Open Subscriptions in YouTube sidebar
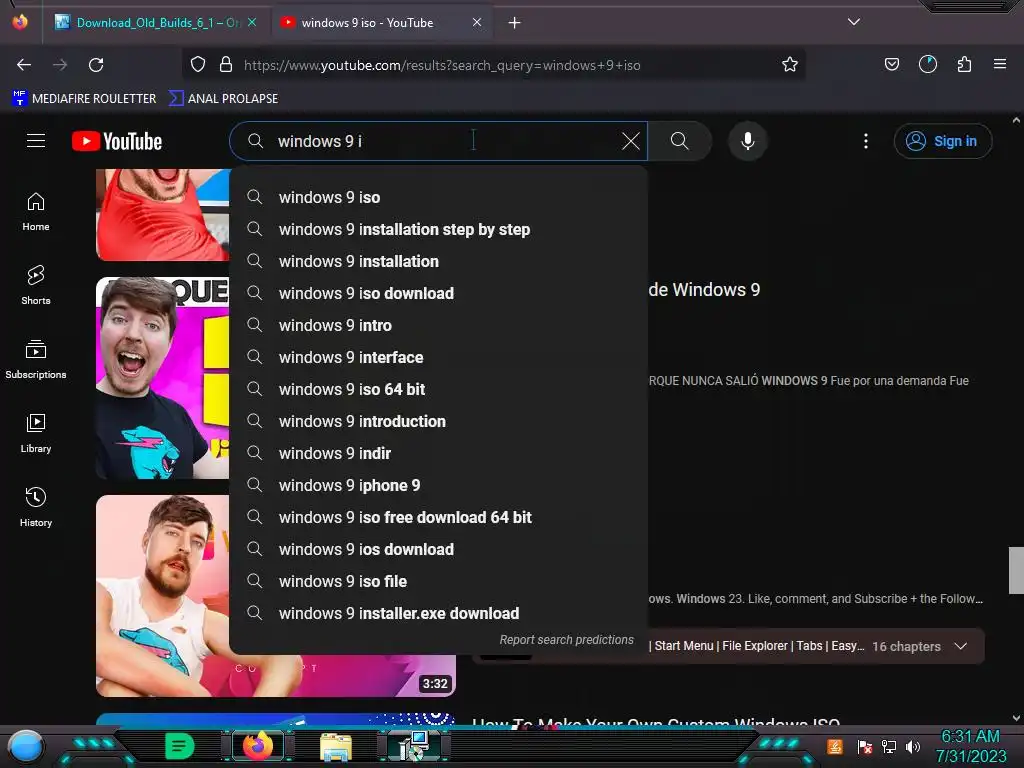Viewport: 1024px width, 768px height. point(36,360)
